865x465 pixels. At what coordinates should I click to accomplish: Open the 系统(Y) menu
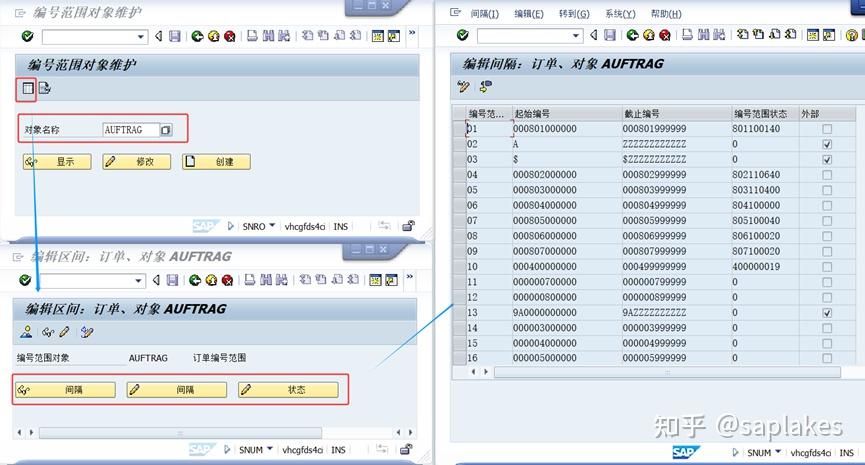pyautogui.click(x=620, y=13)
